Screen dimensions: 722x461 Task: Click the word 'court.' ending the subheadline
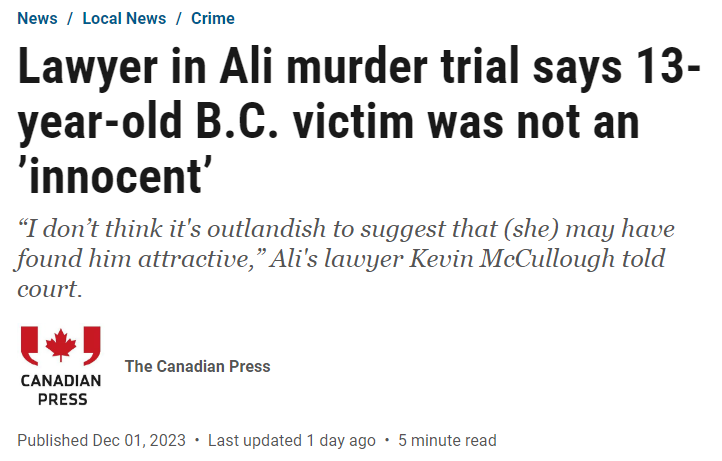tap(50, 289)
